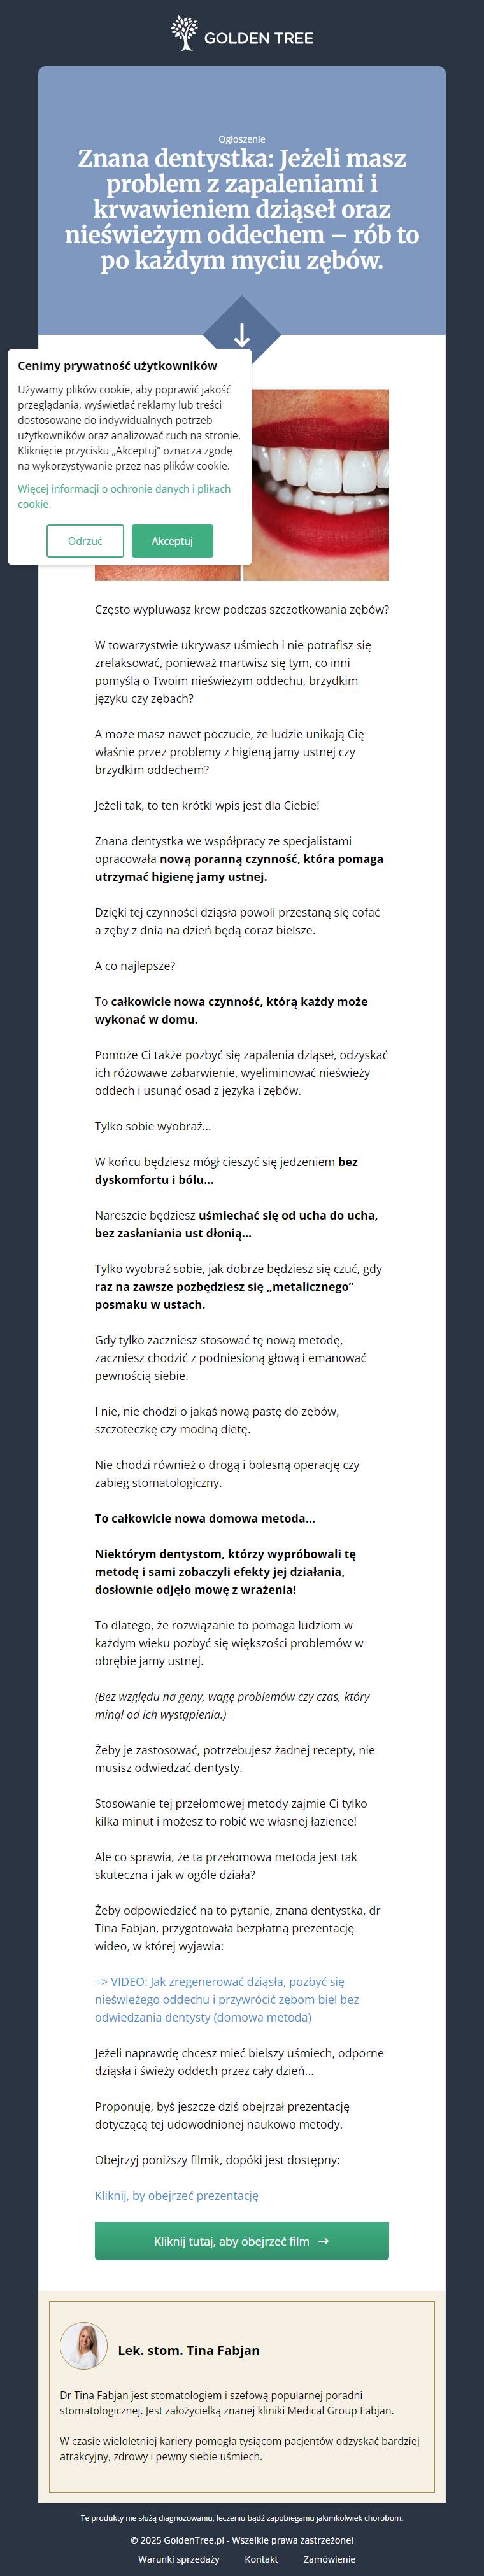484x2576 pixels.
Task: Click the right arrow icon in the green button
Action: pyautogui.click(x=323, y=2241)
